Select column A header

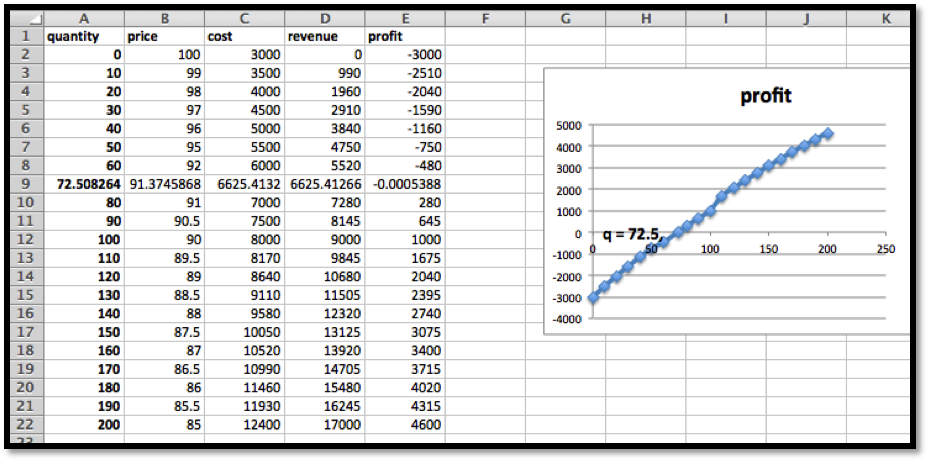[x=84, y=18]
